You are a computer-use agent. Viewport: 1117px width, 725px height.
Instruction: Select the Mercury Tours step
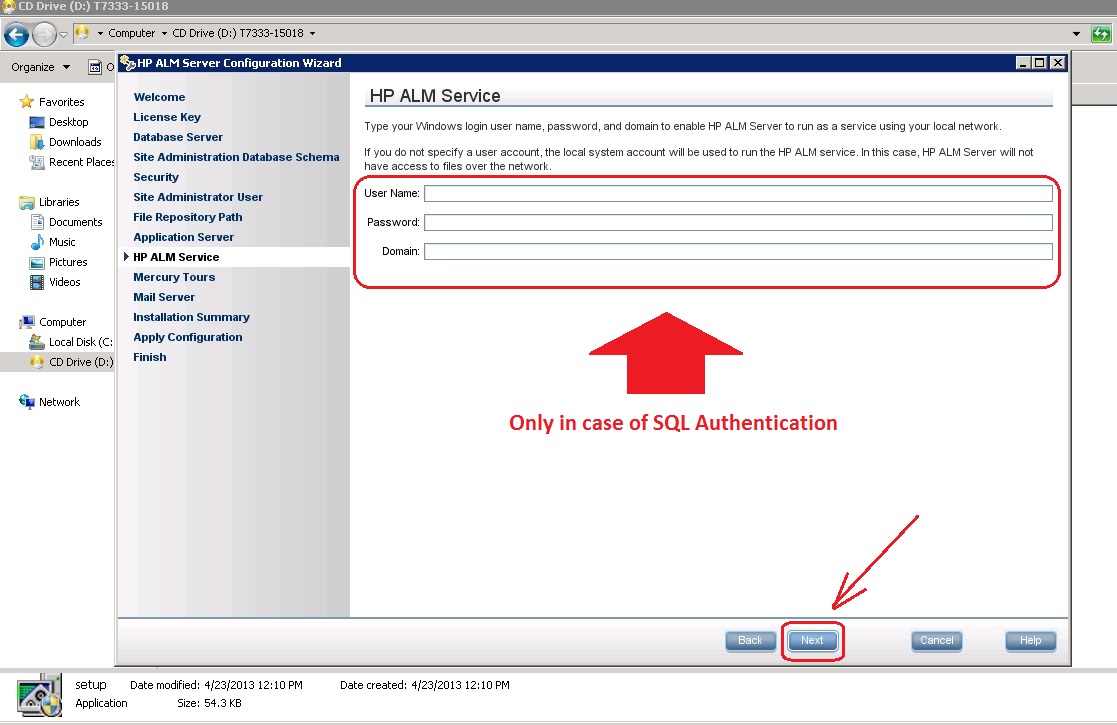click(174, 276)
